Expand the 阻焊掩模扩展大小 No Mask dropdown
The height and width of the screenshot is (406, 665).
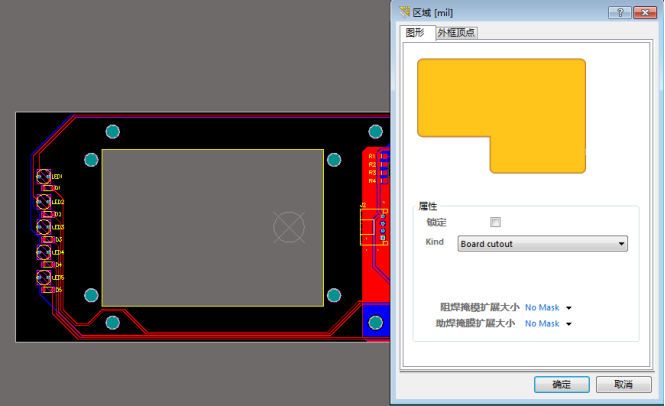[x=548, y=308]
